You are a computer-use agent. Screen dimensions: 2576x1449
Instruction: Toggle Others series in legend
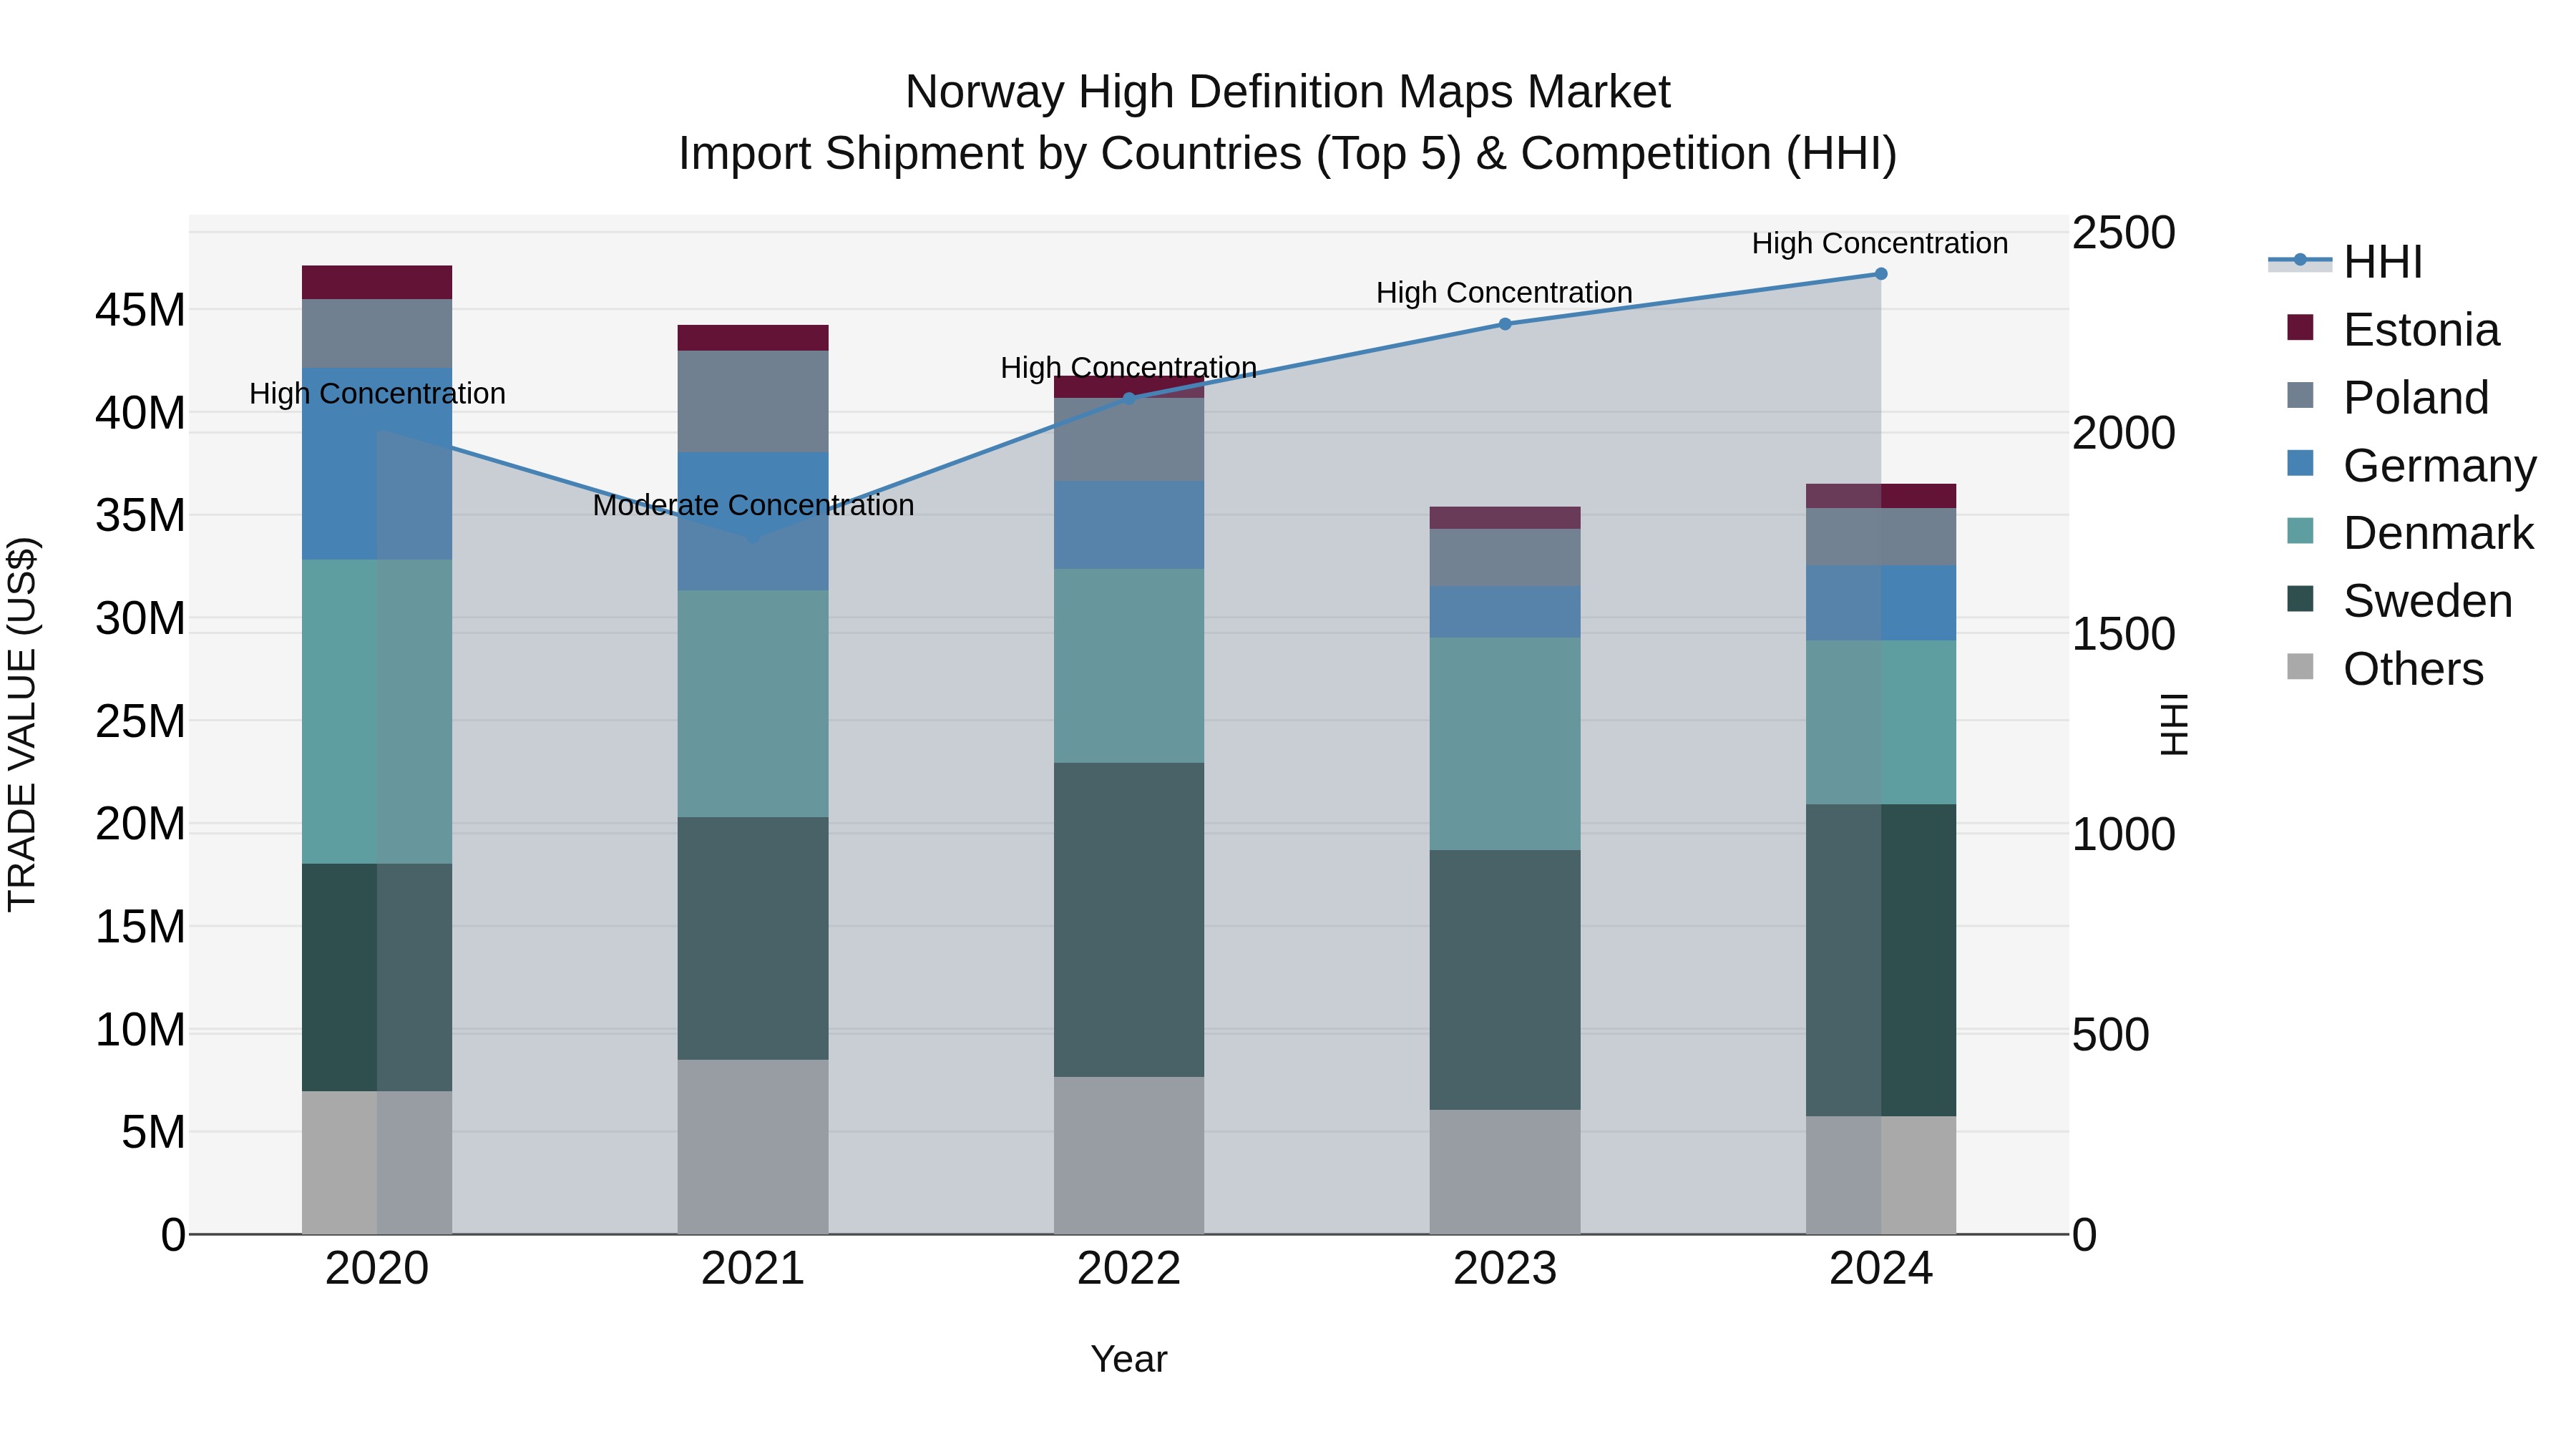[2385, 669]
